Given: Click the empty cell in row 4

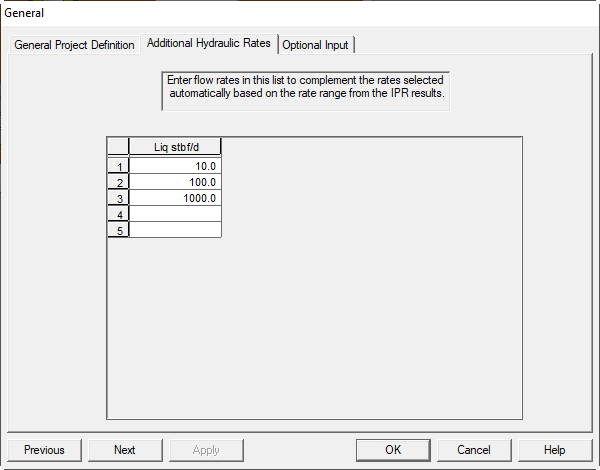Looking at the screenshot, I should (x=175, y=214).
